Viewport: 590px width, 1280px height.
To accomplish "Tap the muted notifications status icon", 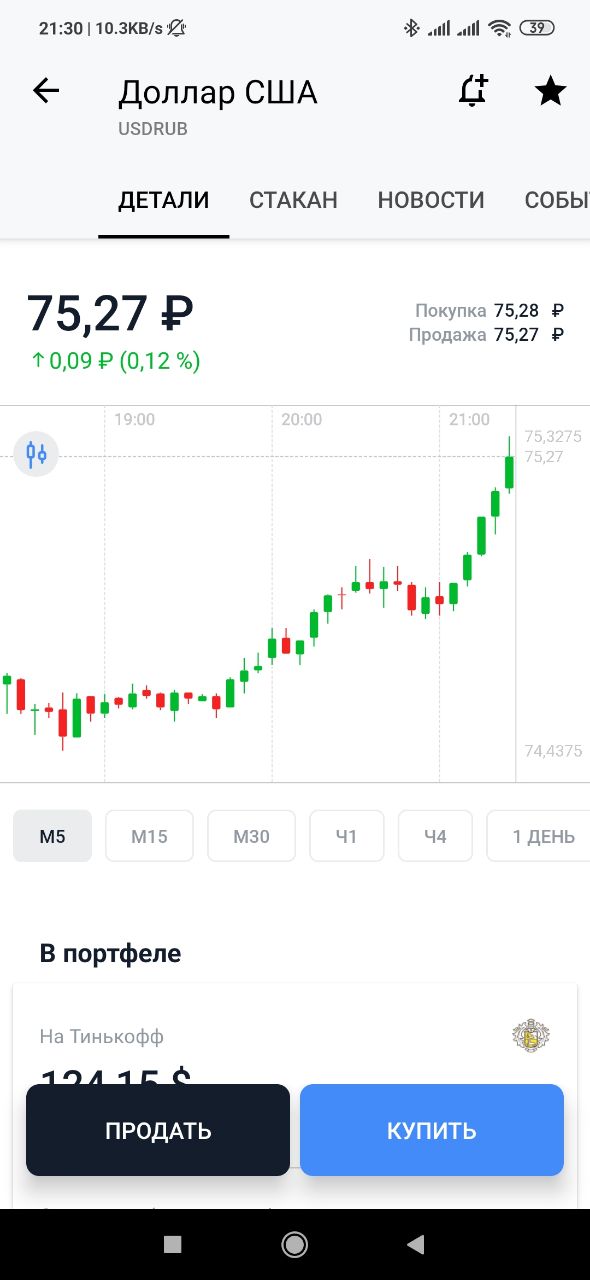I will tap(177, 28).
